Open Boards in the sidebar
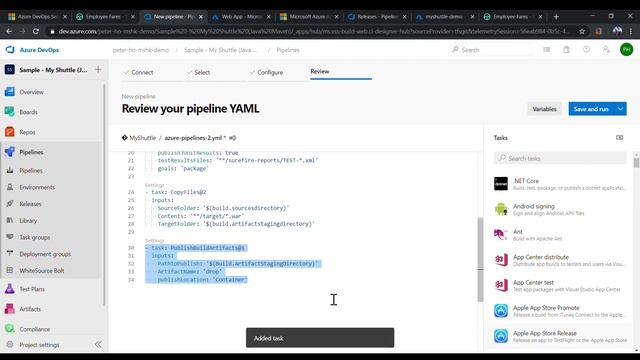 (x=28, y=112)
